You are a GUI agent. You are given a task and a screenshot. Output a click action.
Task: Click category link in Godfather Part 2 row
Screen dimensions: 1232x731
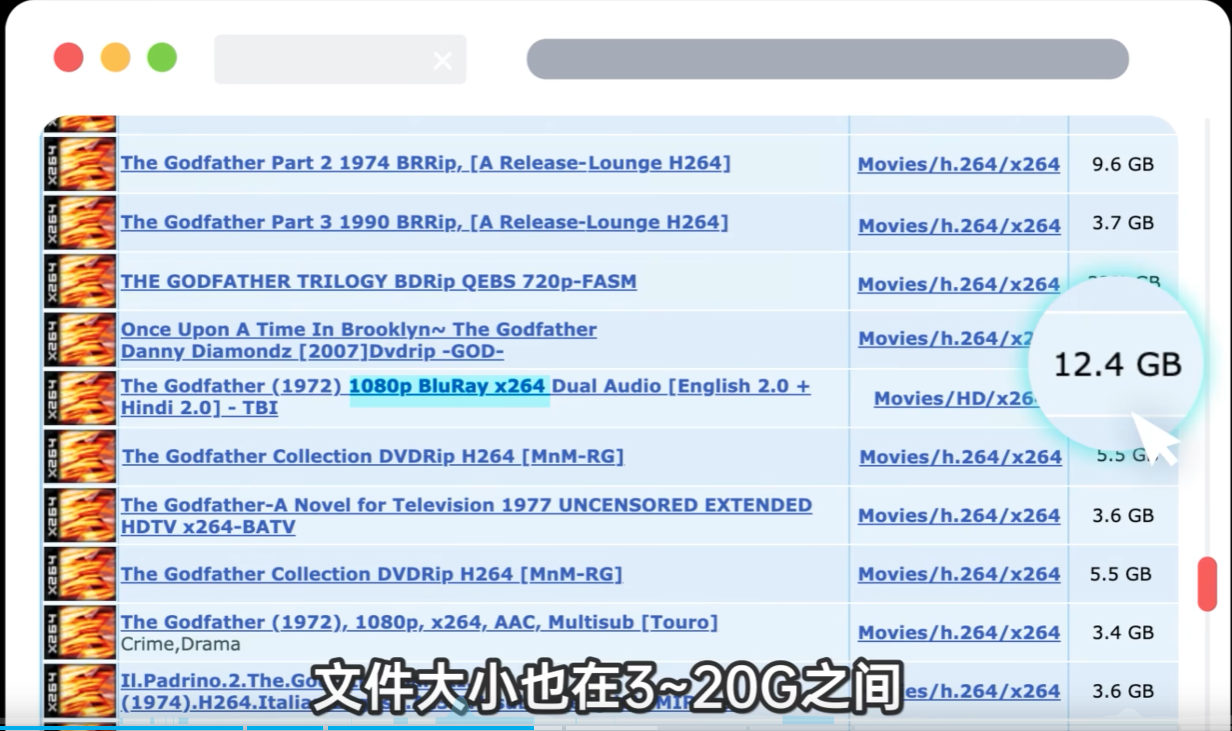[959, 164]
